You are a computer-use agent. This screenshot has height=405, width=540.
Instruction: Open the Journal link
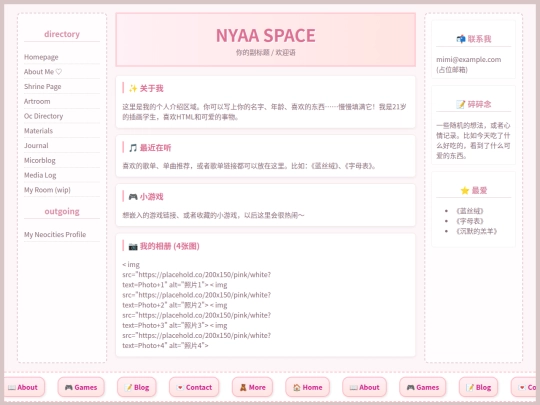point(36,146)
